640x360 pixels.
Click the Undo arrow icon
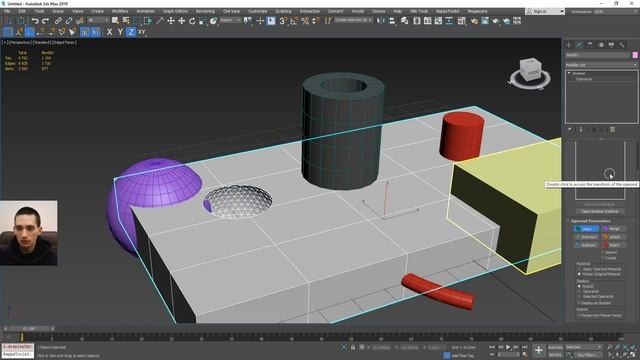pyautogui.click(x=35, y=21)
